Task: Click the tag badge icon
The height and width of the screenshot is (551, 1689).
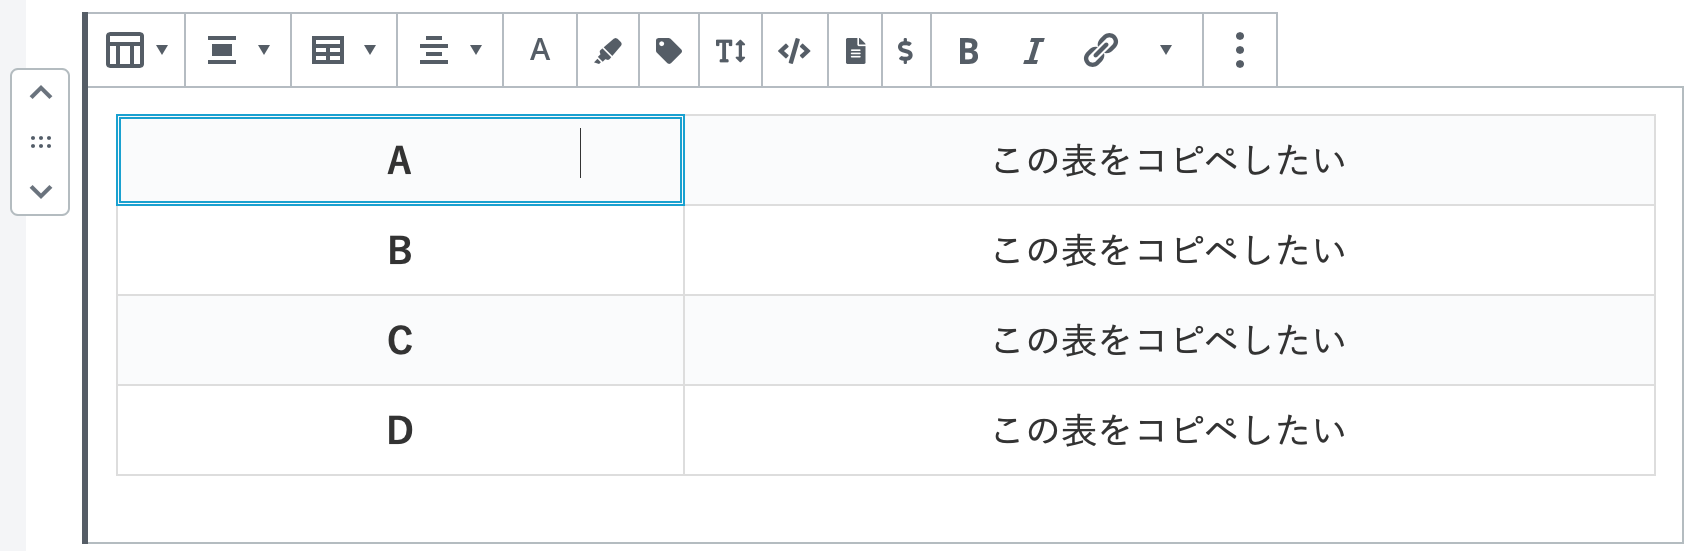Action: [x=669, y=50]
